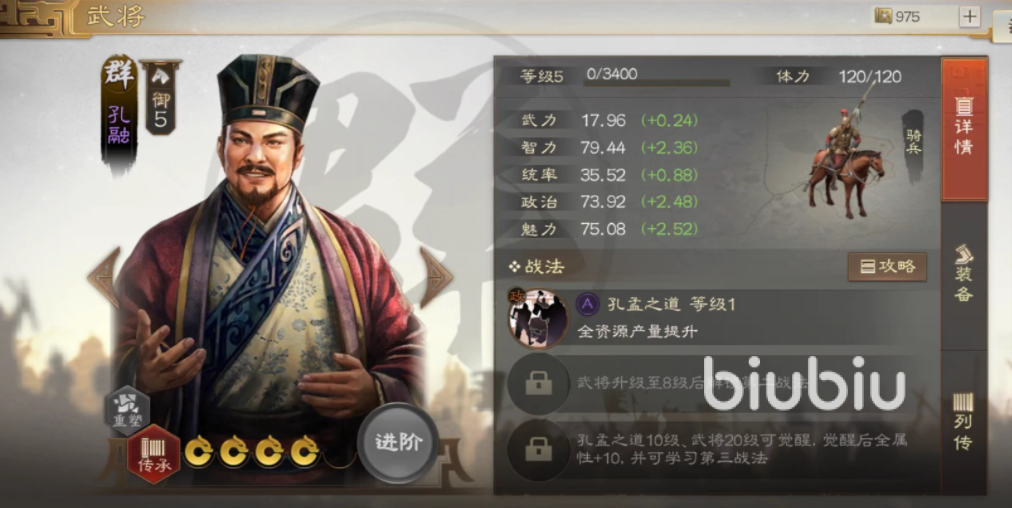Go to previous general with left arrow
This screenshot has height=508, width=1012.
coord(105,278)
